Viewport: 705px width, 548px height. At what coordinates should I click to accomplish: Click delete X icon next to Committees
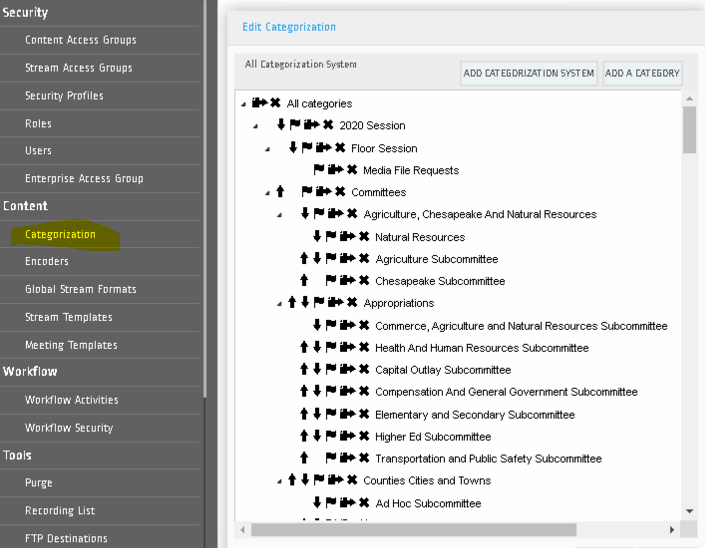tap(340, 192)
